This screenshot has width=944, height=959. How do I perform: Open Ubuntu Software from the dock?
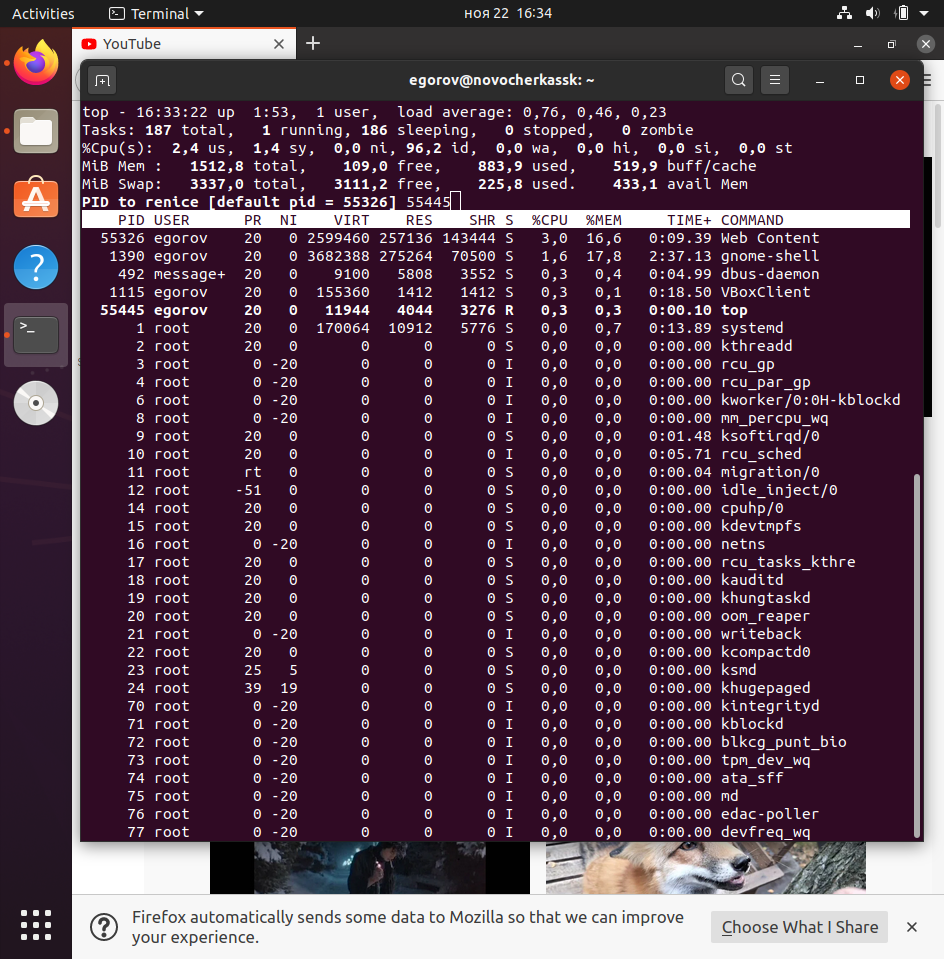point(36,199)
